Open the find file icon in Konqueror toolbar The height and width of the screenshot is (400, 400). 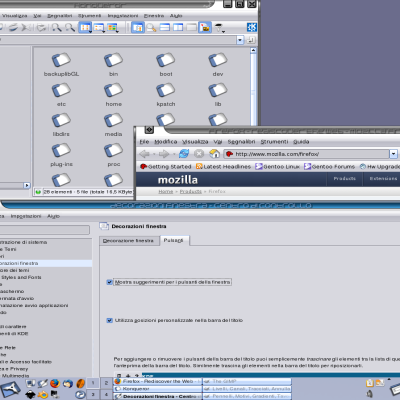[x=151, y=27]
